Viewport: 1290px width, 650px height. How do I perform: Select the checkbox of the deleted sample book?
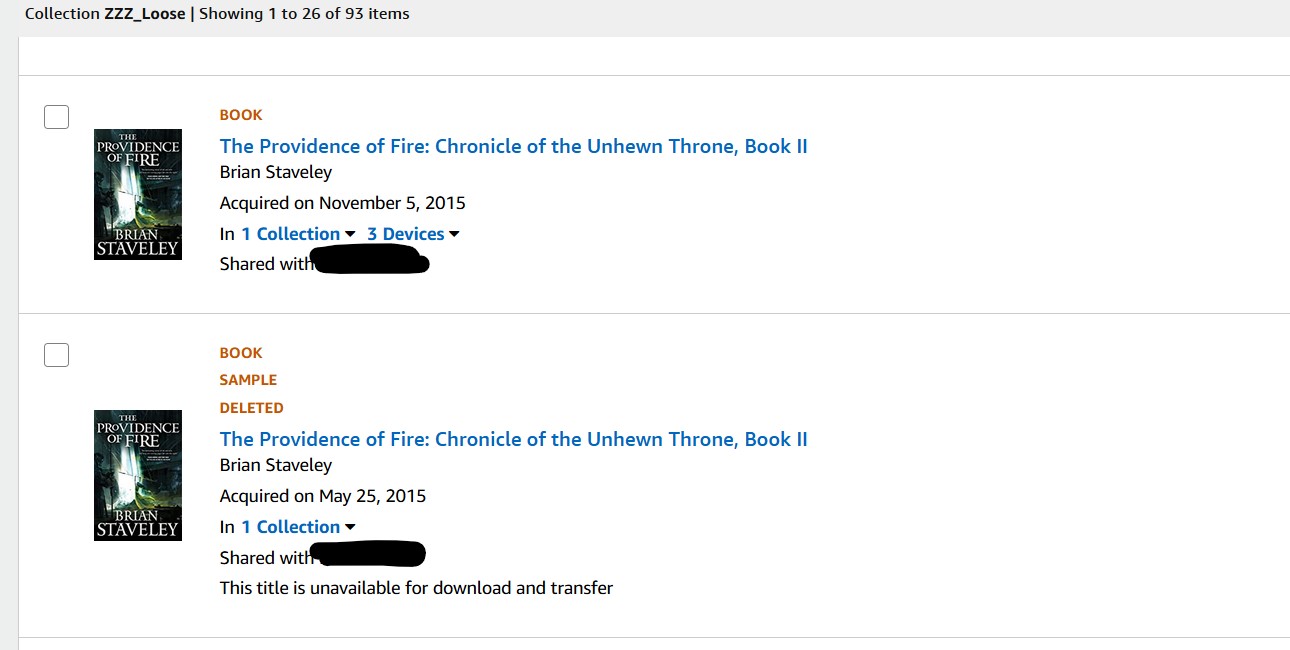56,354
